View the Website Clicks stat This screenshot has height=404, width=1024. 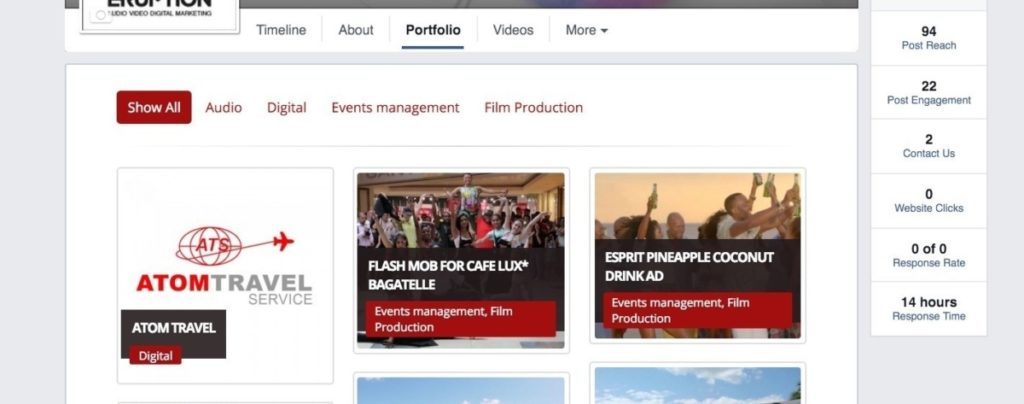(x=929, y=200)
